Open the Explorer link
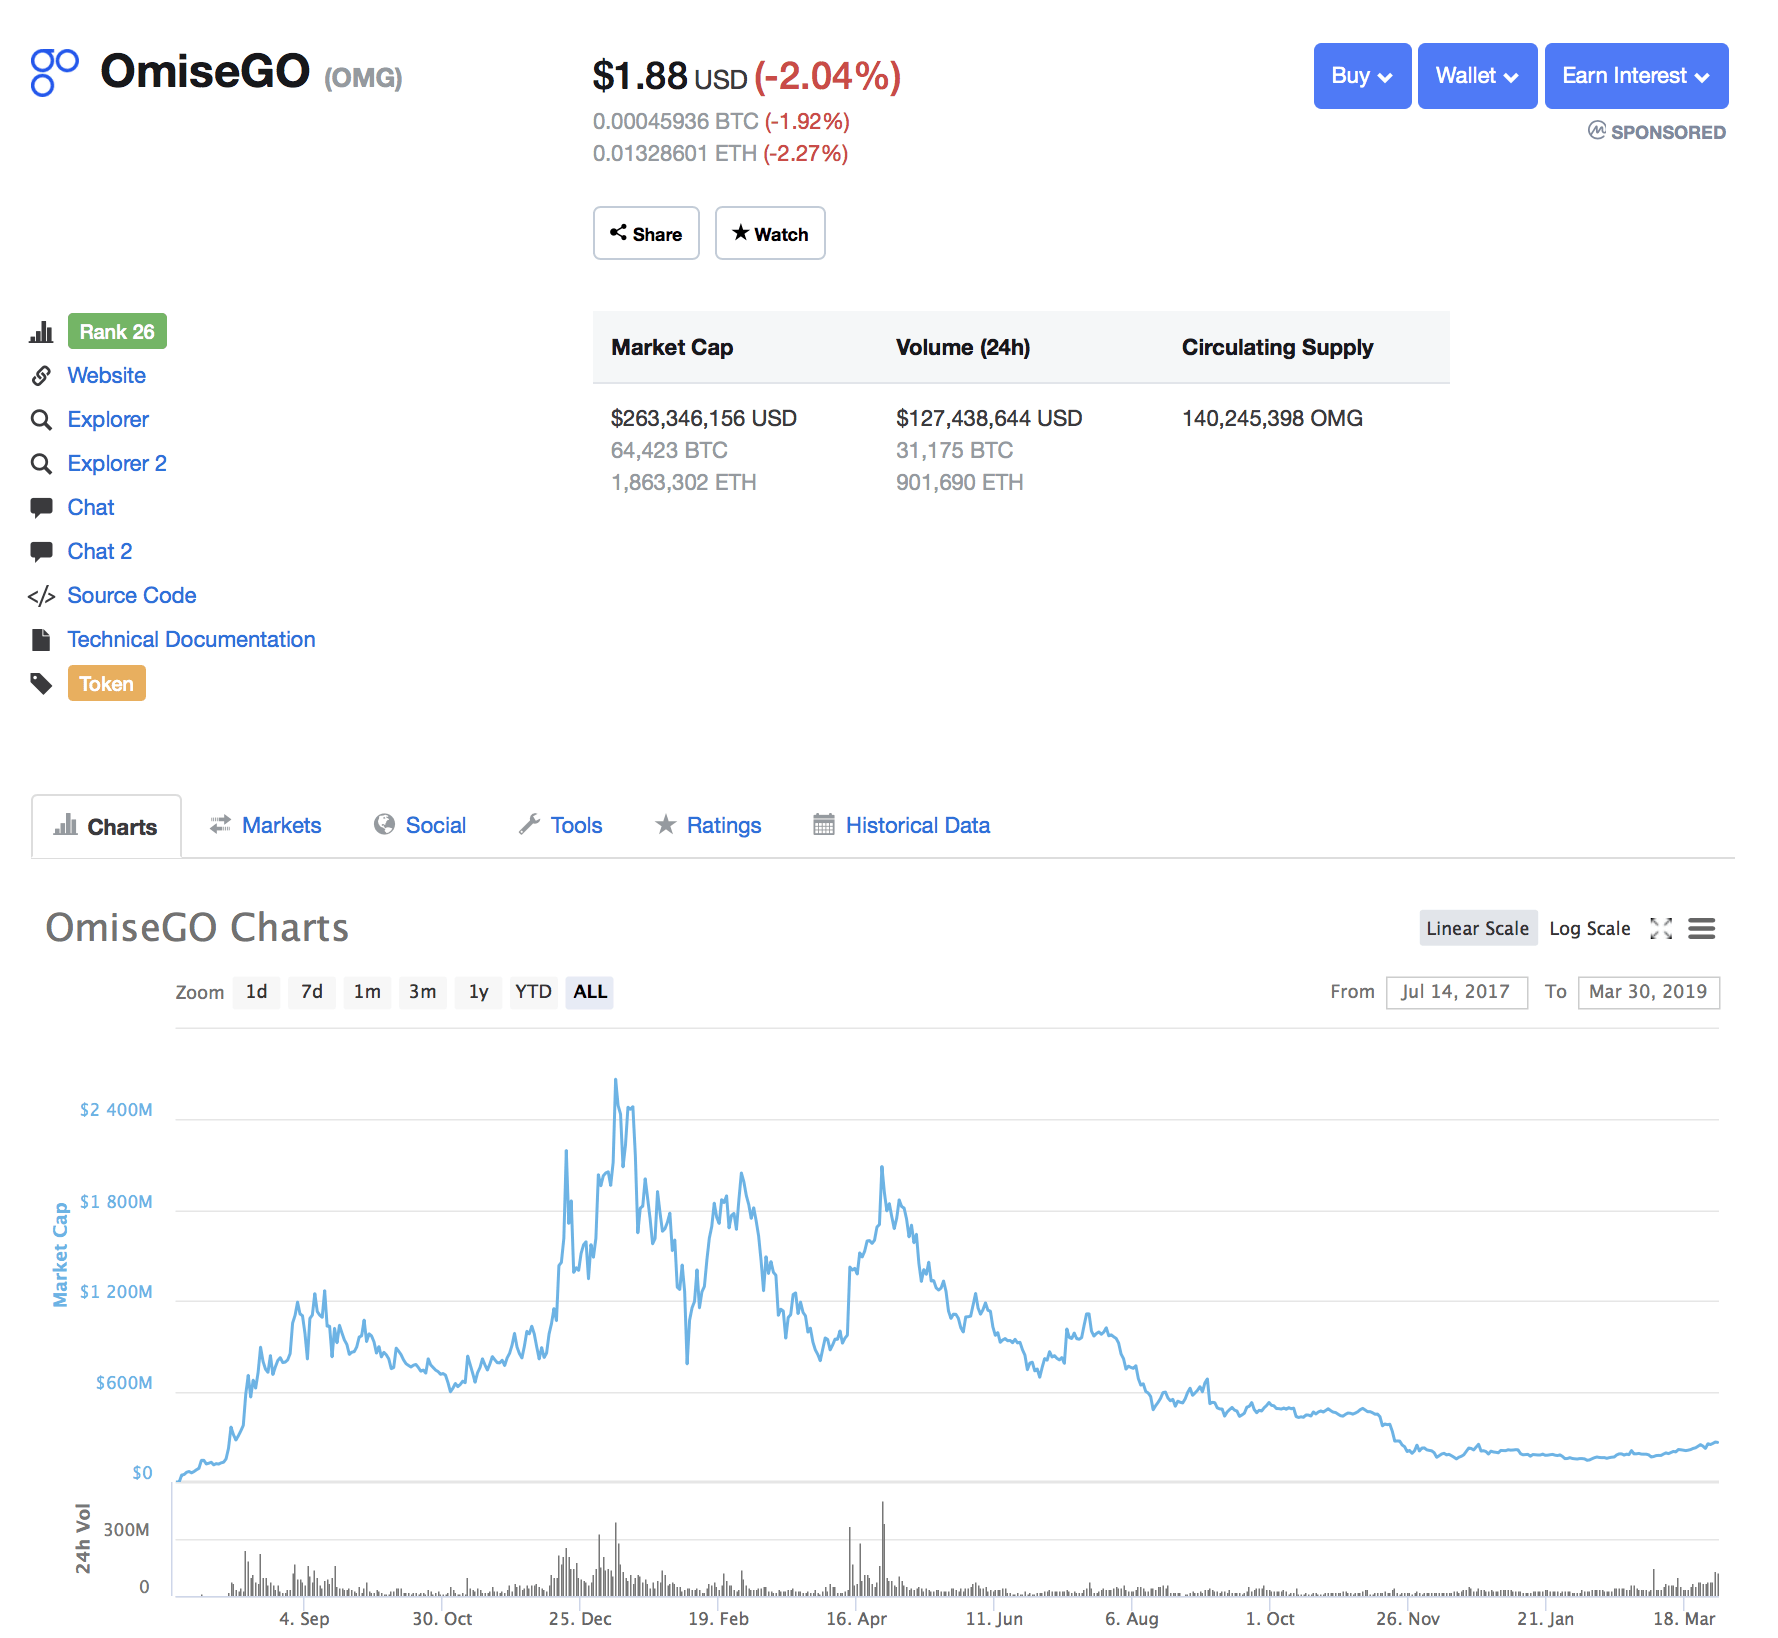The width and height of the screenshot is (1778, 1638). point(108,420)
